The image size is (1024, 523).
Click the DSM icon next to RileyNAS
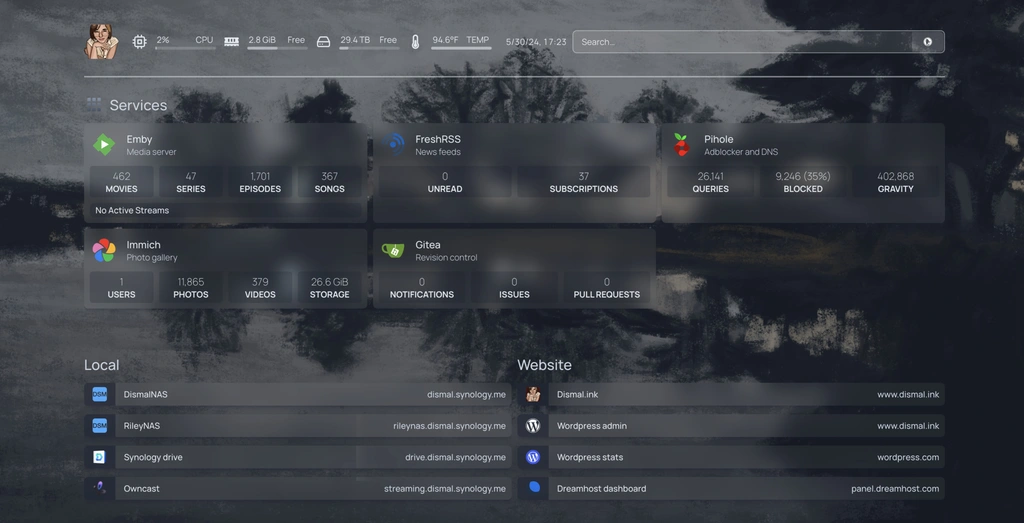click(99, 426)
